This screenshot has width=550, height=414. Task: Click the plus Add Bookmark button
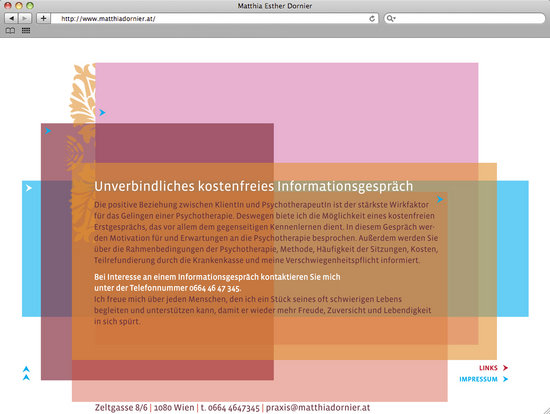(x=43, y=18)
